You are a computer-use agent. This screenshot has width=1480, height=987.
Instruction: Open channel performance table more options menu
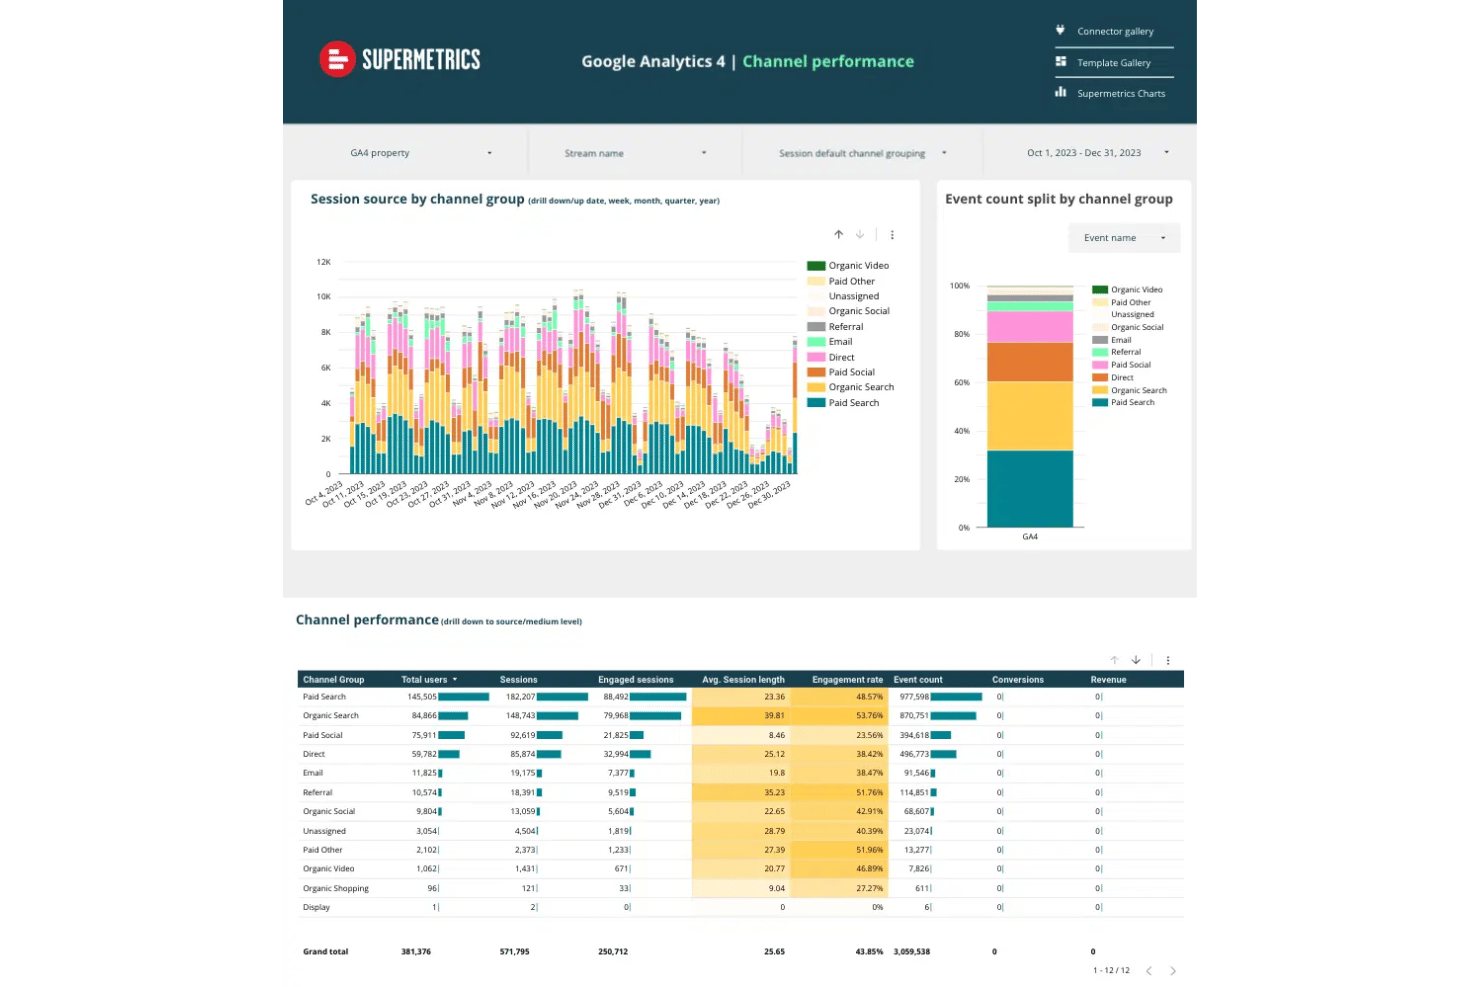click(1168, 660)
